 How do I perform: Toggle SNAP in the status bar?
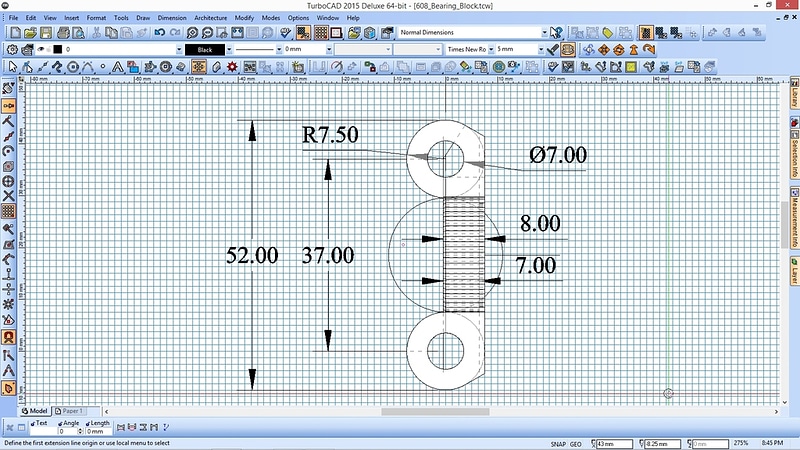point(558,444)
